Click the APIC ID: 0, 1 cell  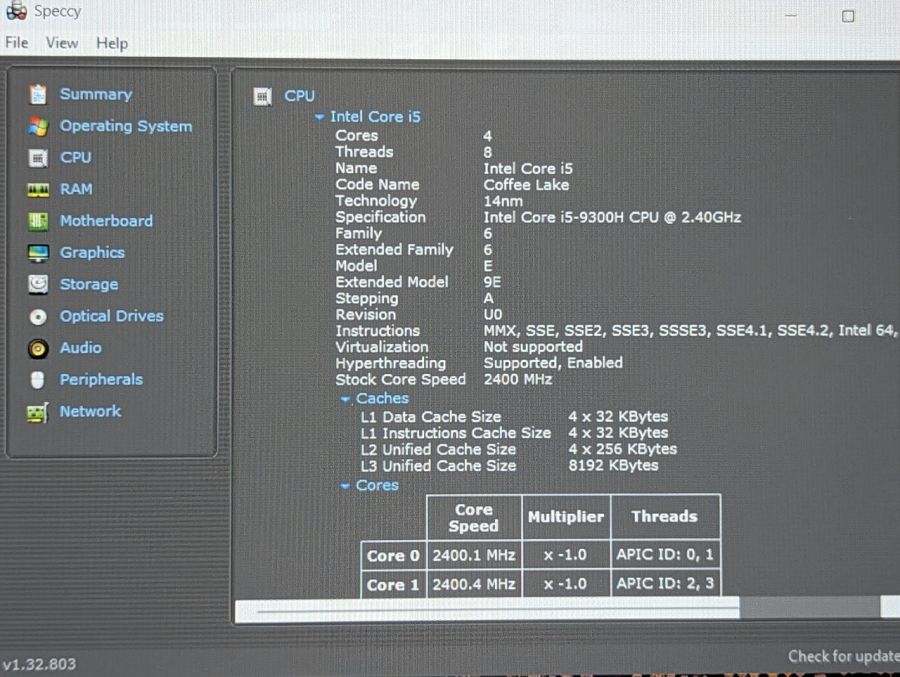[x=665, y=554]
